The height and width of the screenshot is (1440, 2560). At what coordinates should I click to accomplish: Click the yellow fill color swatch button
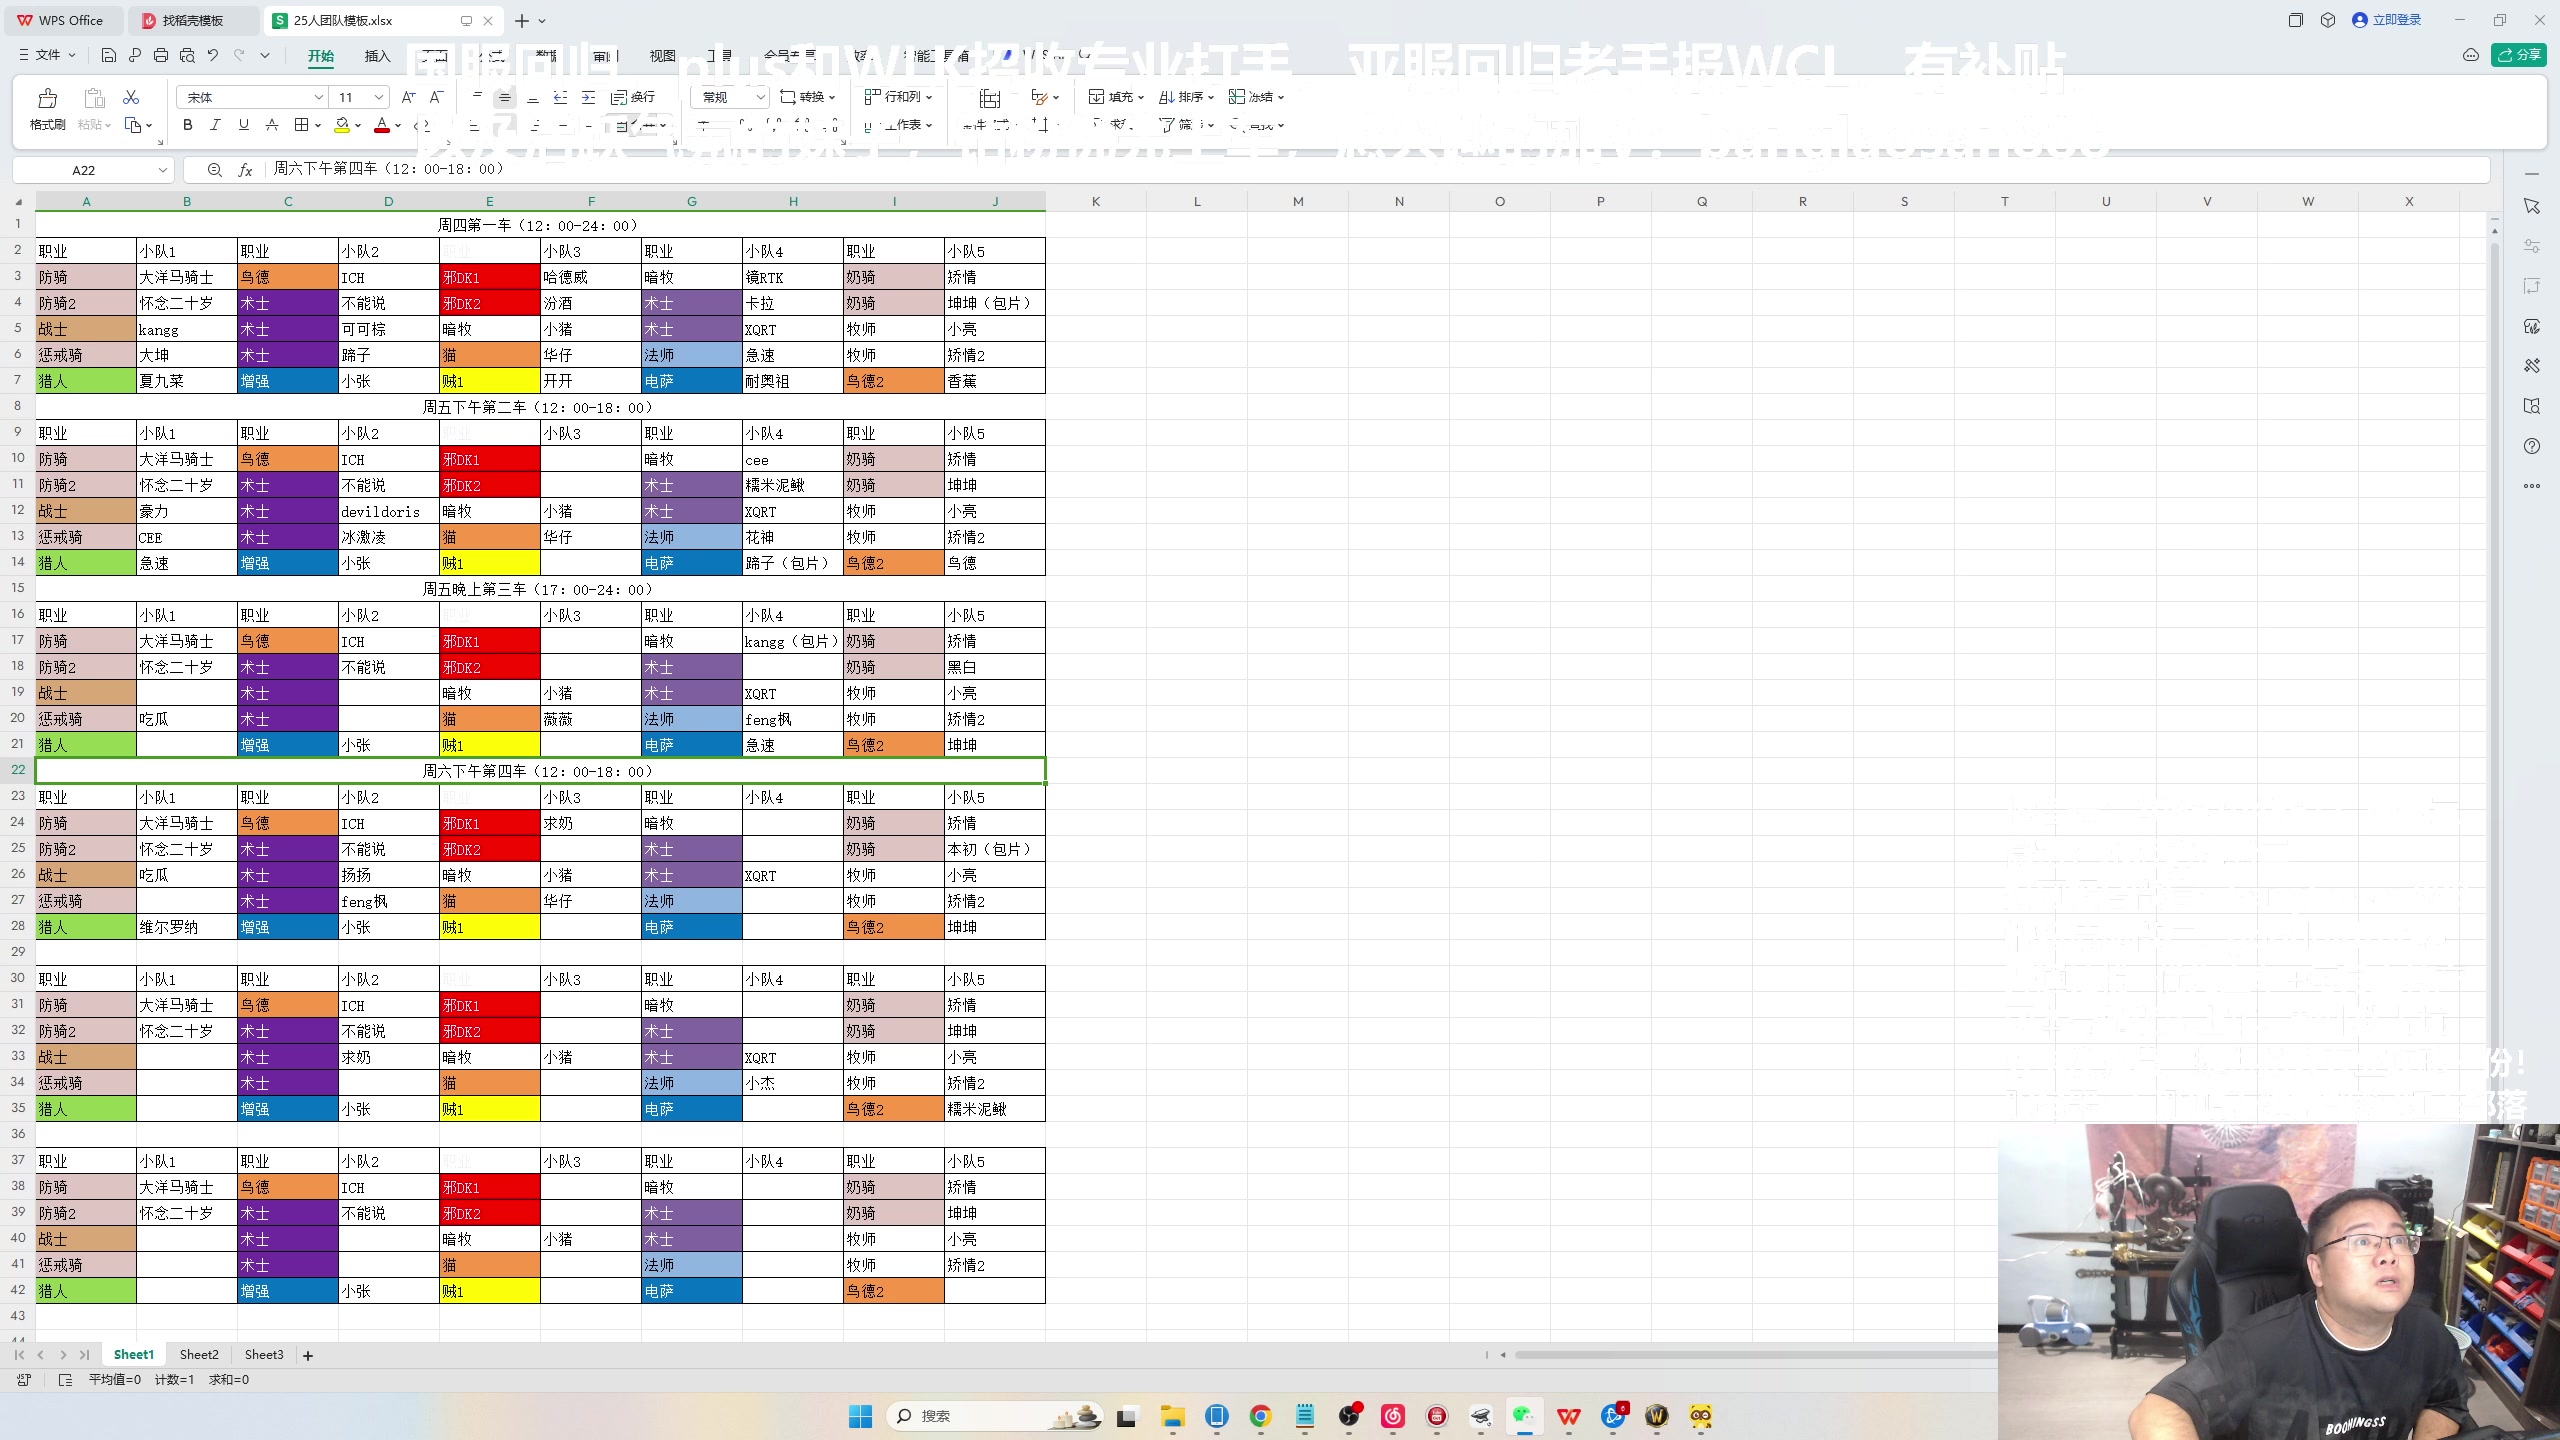[x=342, y=125]
